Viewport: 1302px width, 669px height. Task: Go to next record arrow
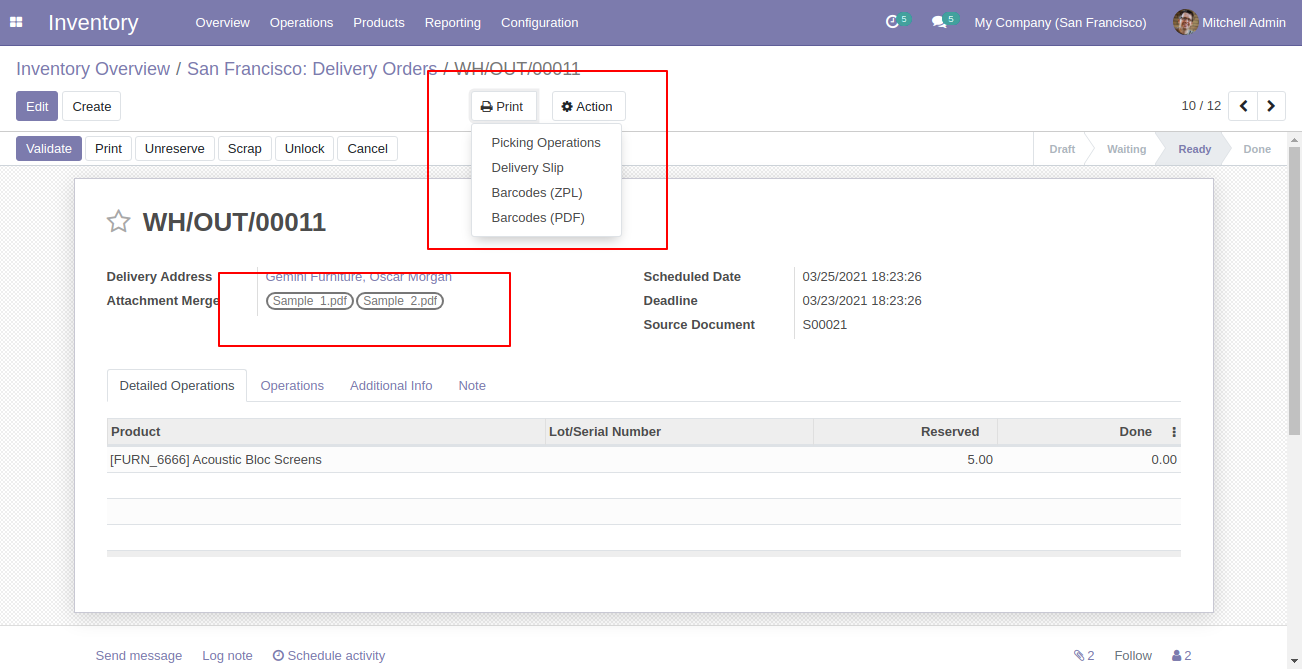pyautogui.click(x=1271, y=106)
